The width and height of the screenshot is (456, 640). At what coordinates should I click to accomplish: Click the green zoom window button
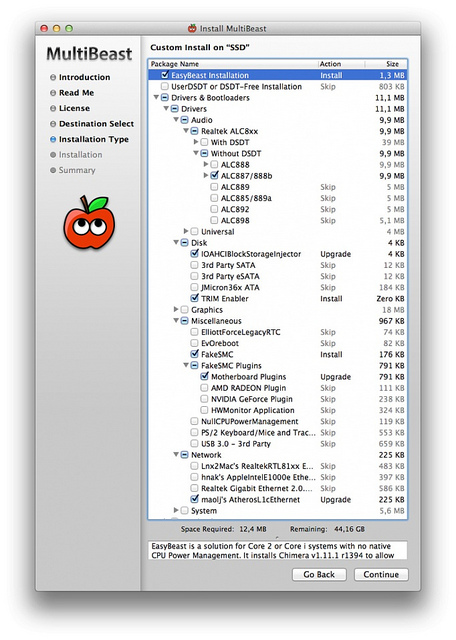point(69,28)
